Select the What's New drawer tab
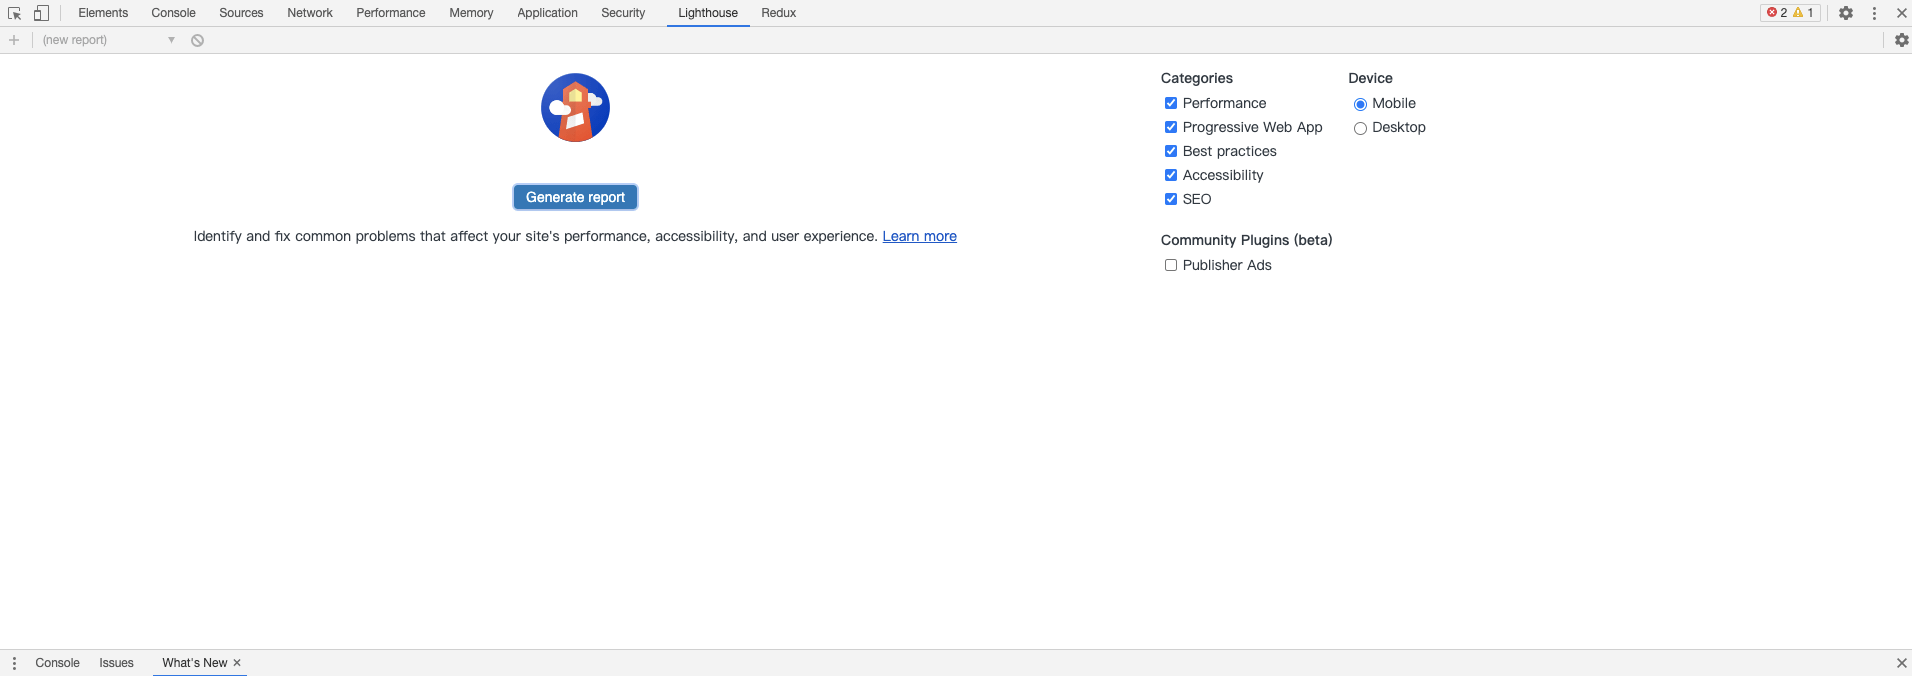This screenshot has width=1912, height=676. pos(194,663)
